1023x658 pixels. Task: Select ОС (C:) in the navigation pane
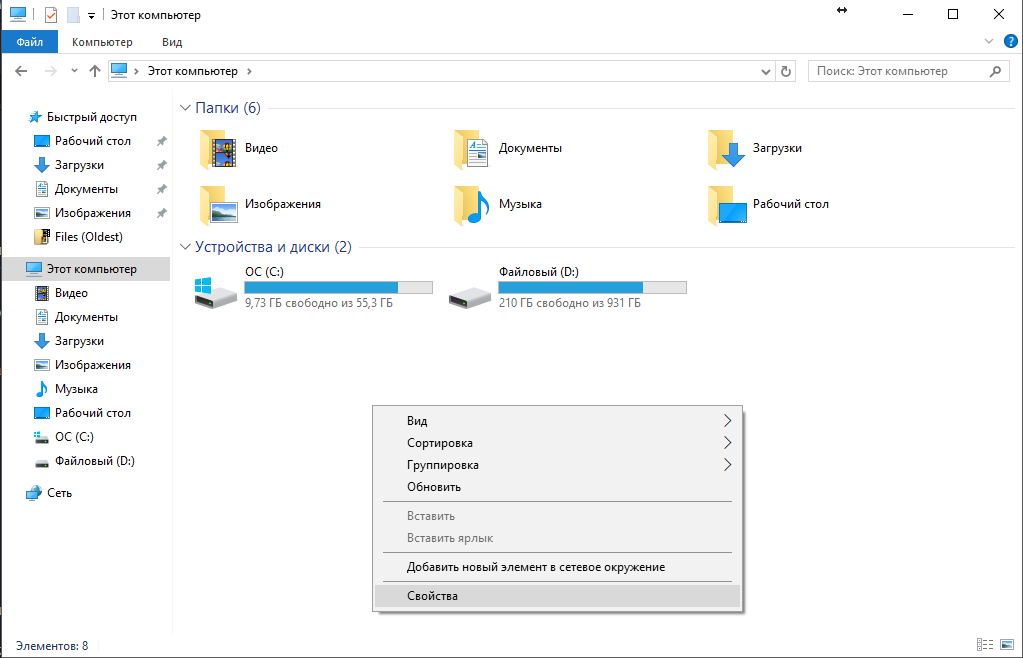pos(64,437)
